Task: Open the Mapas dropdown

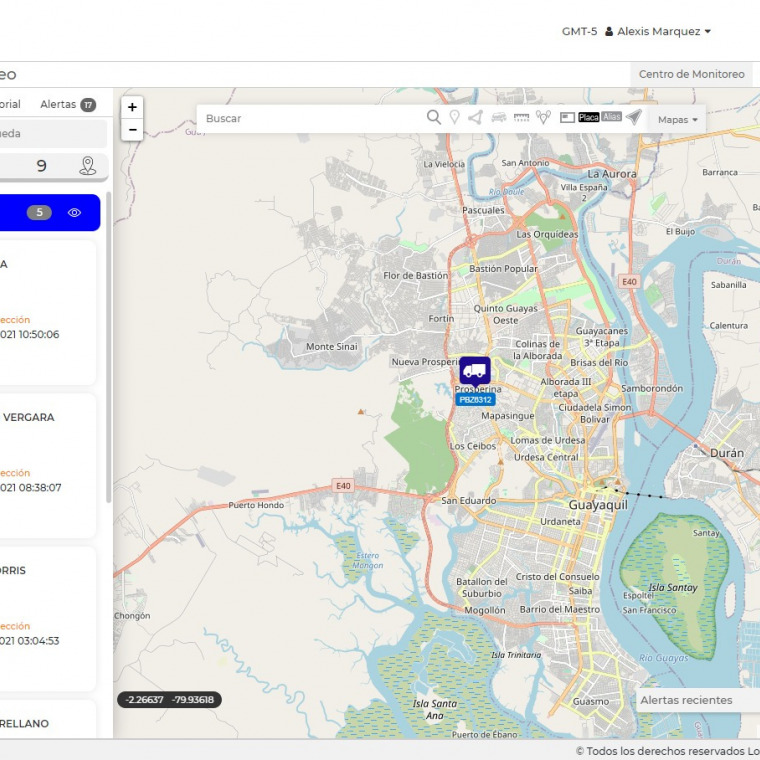Action: point(677,120)
